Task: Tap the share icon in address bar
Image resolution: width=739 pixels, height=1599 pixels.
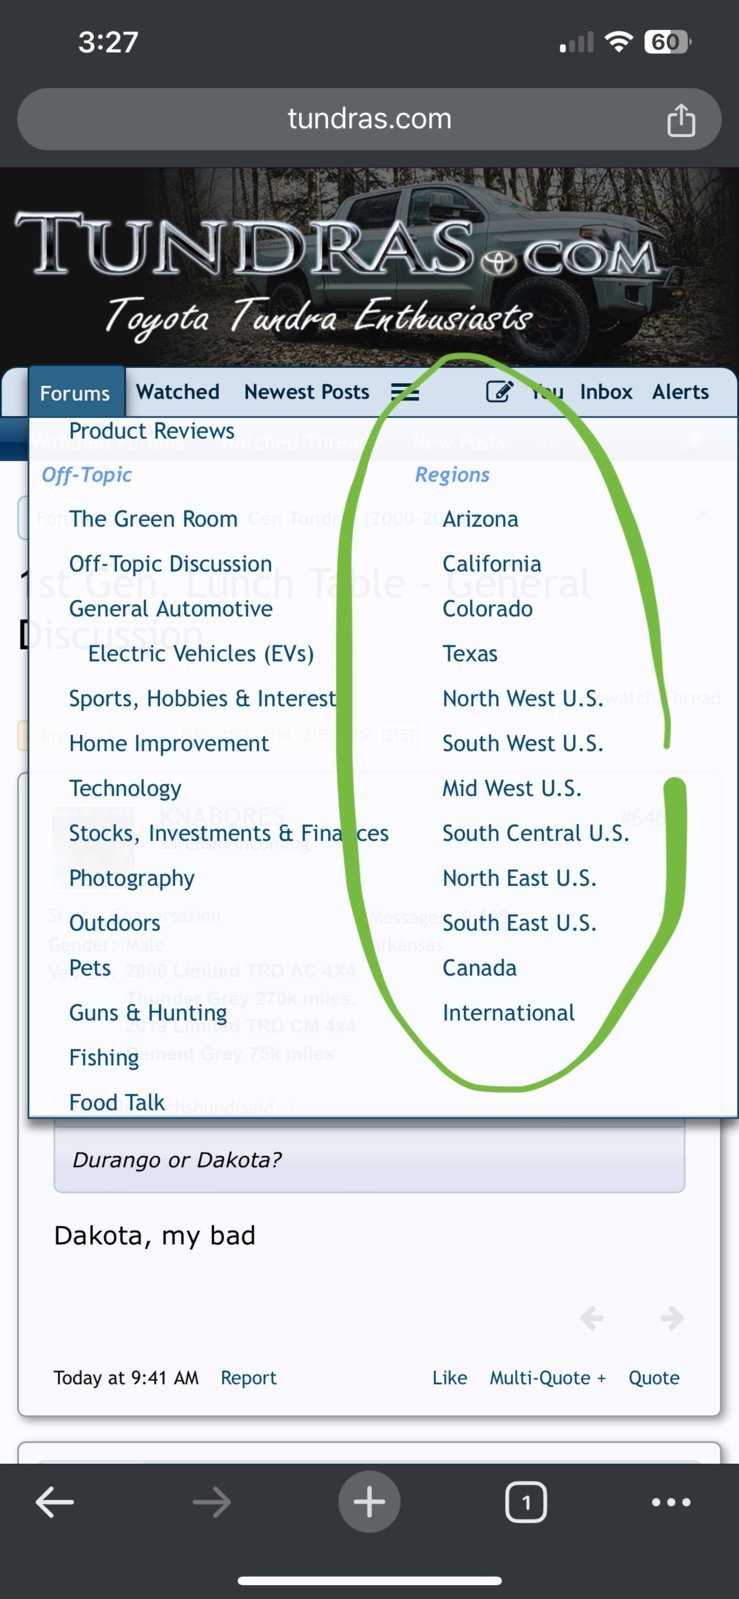Action: tap(681, 119)
